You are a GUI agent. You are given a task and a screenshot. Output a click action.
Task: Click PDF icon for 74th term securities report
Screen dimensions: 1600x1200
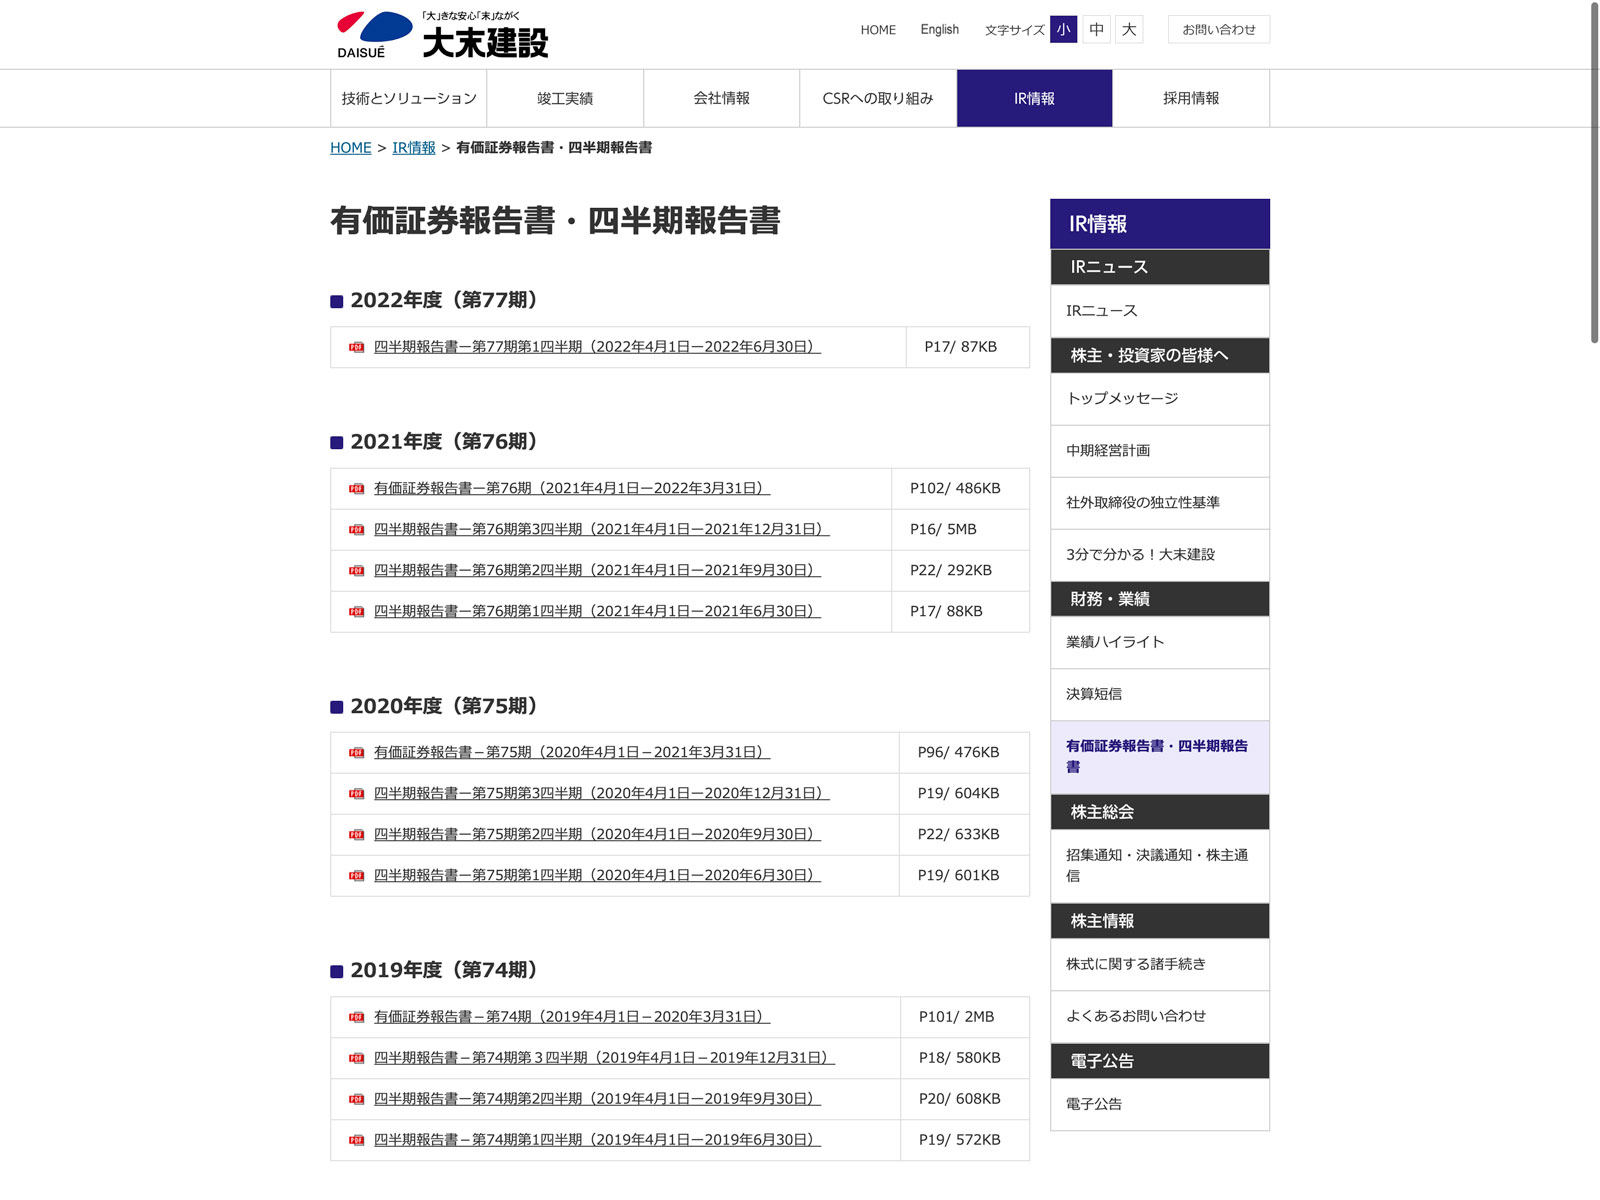(x=356, y=1017)
